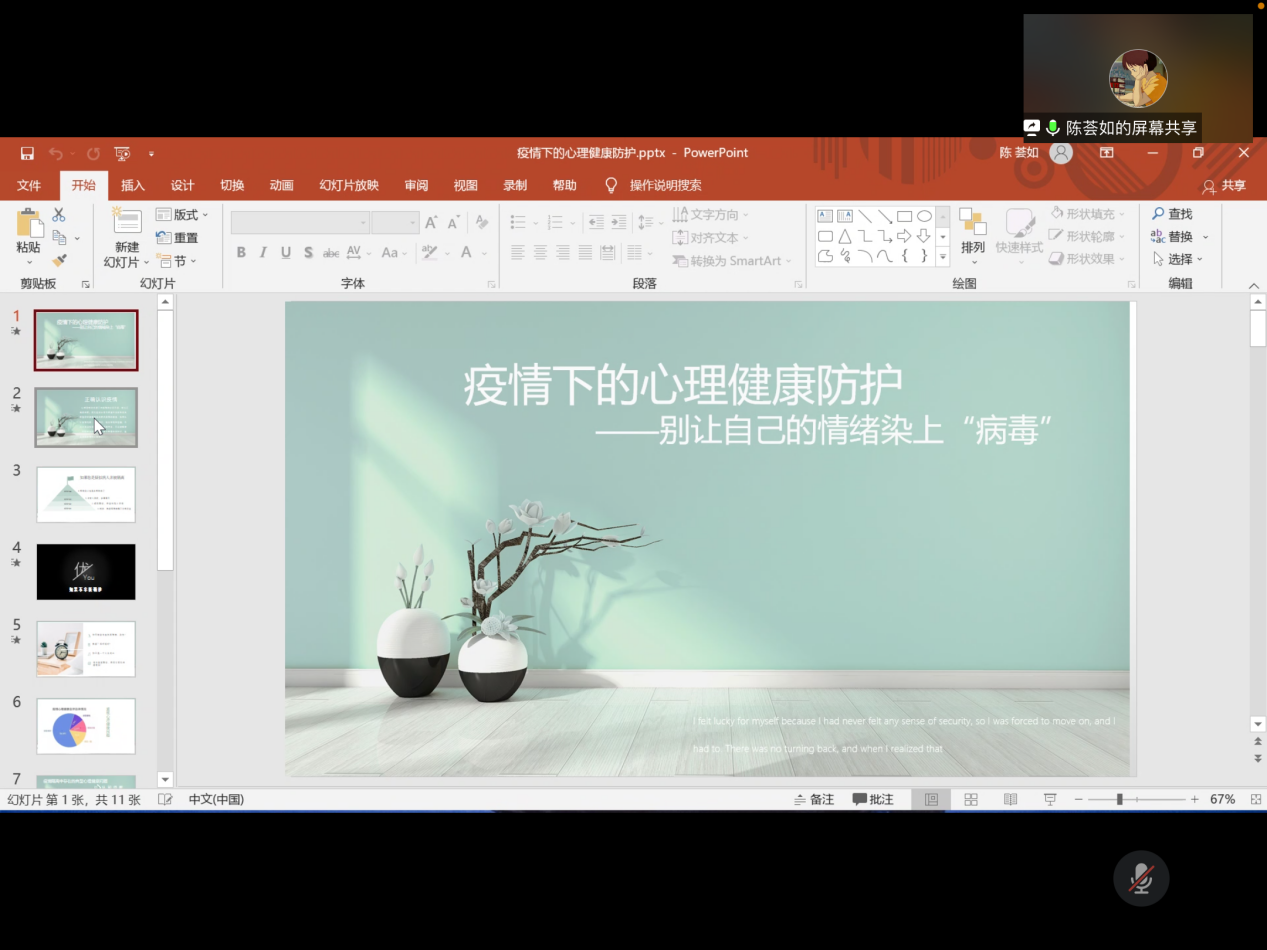Toggle the Comments (批注) pane

click(873, 800)
